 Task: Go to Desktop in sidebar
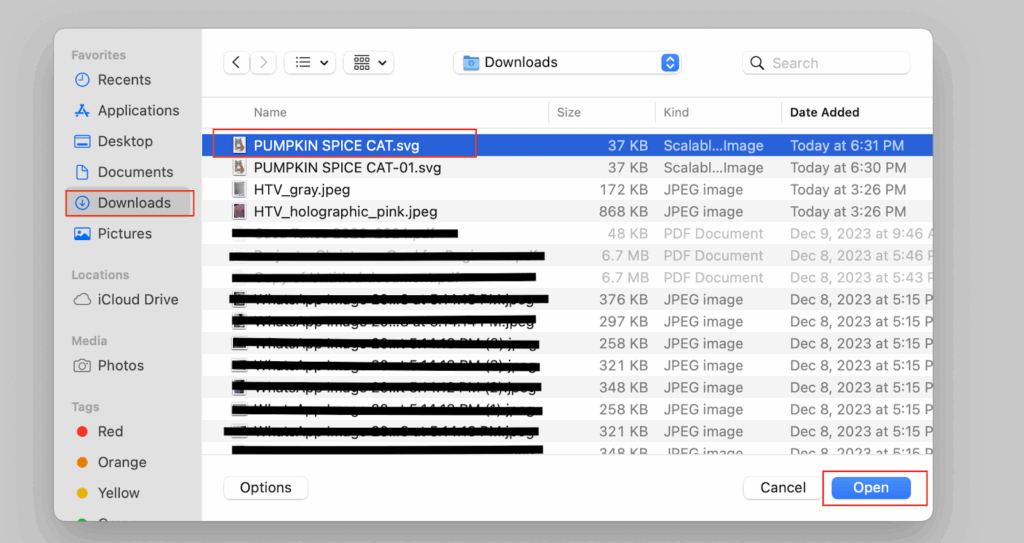125,142
